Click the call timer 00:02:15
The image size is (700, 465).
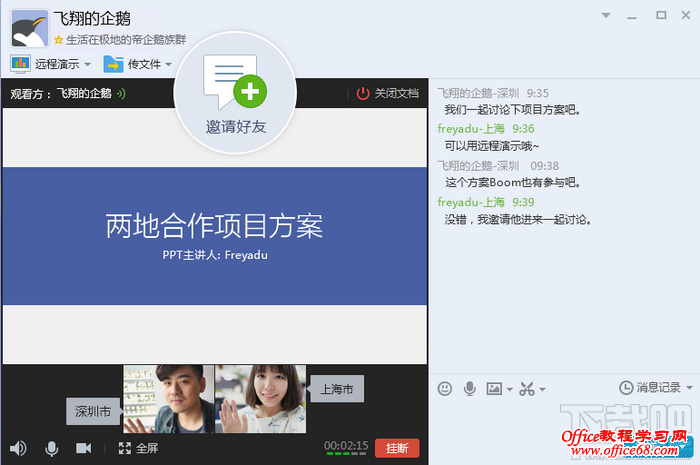tap(346, 445)
